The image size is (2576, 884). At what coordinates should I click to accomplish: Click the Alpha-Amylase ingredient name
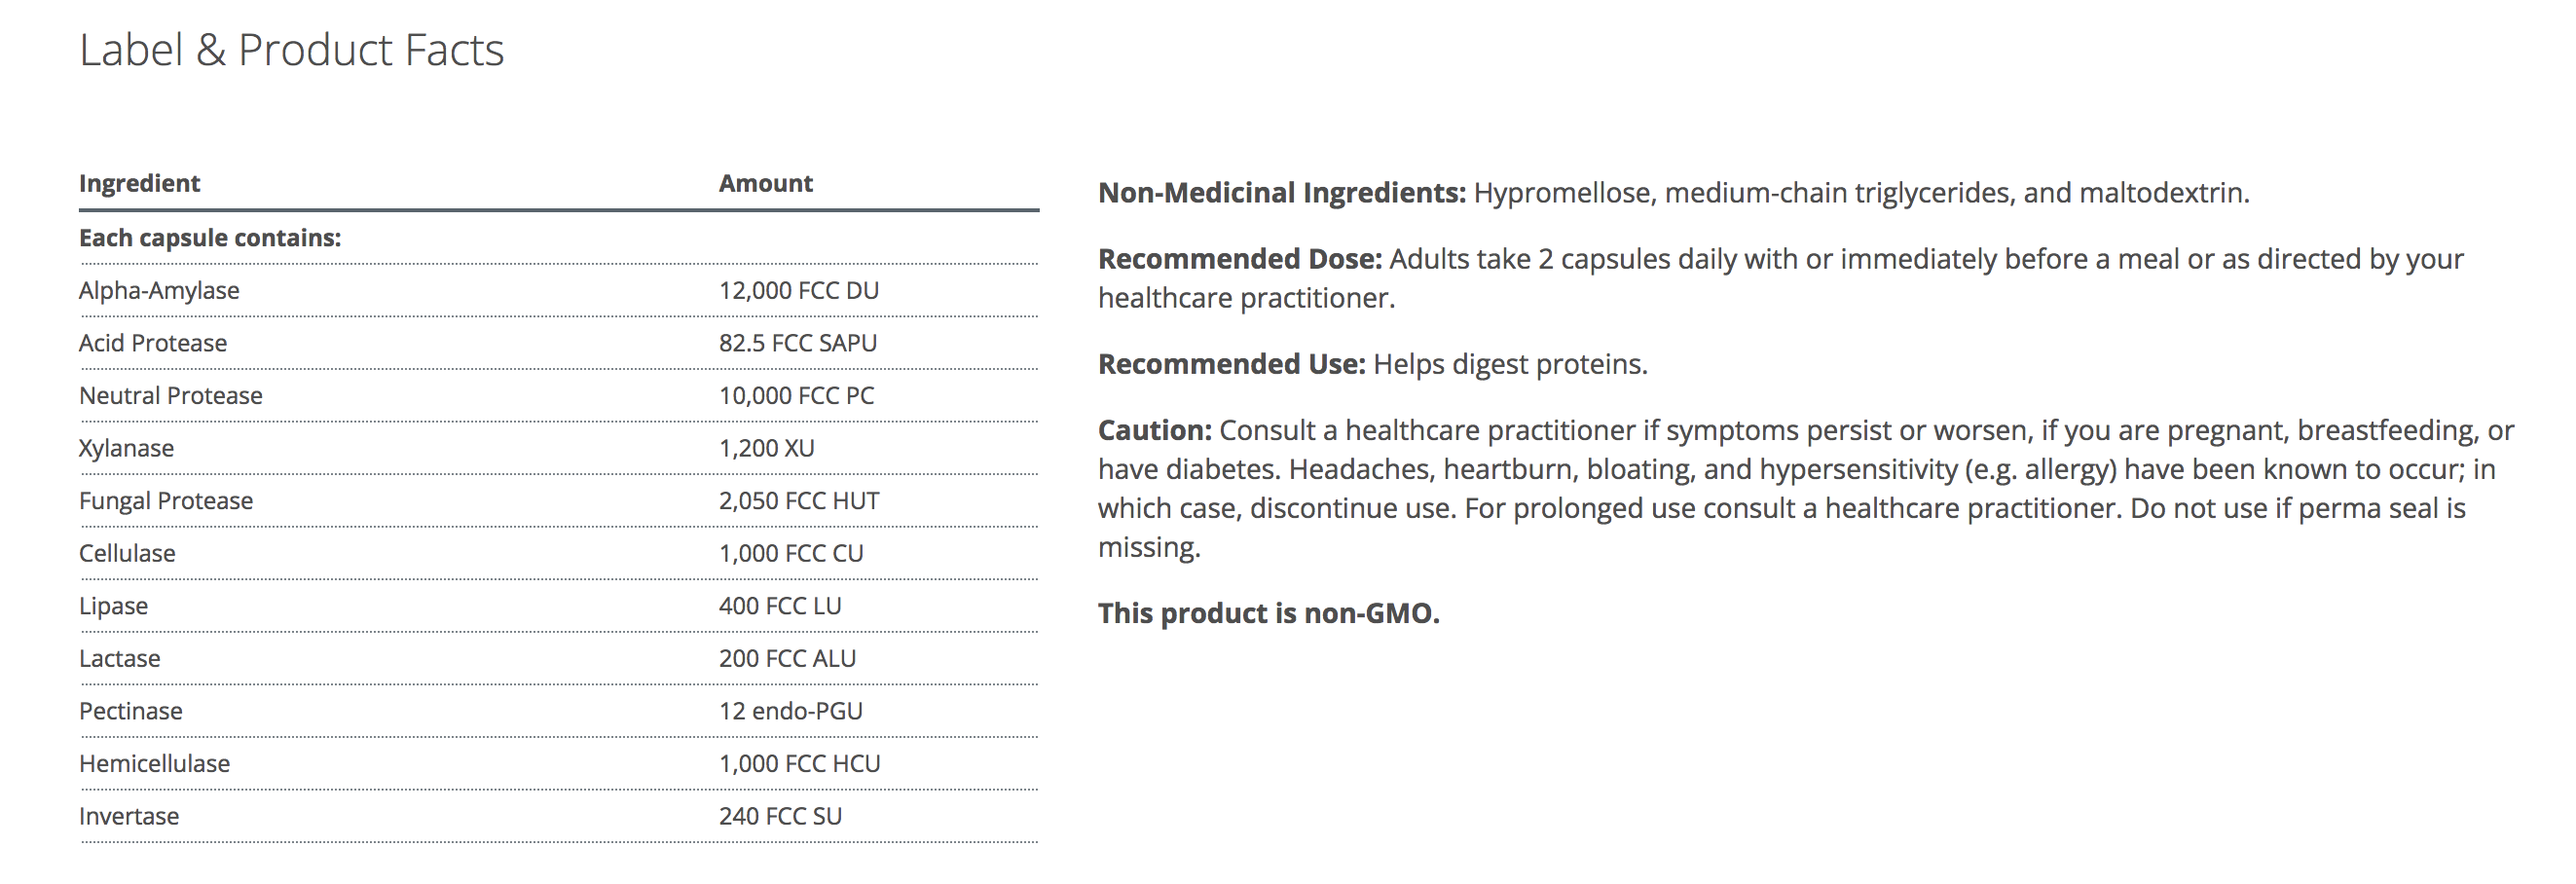[159, 291]
